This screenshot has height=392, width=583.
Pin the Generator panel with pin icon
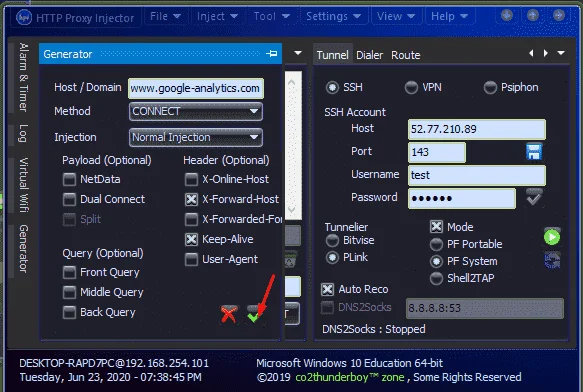[271, 54]
